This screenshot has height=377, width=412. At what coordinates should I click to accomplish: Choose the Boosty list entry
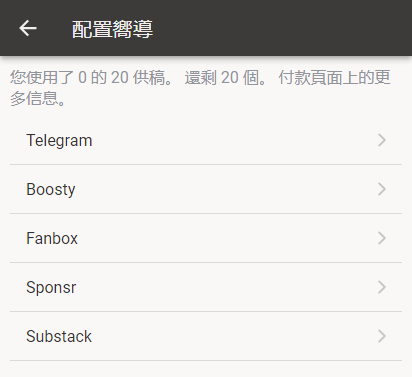pos(206,189)
